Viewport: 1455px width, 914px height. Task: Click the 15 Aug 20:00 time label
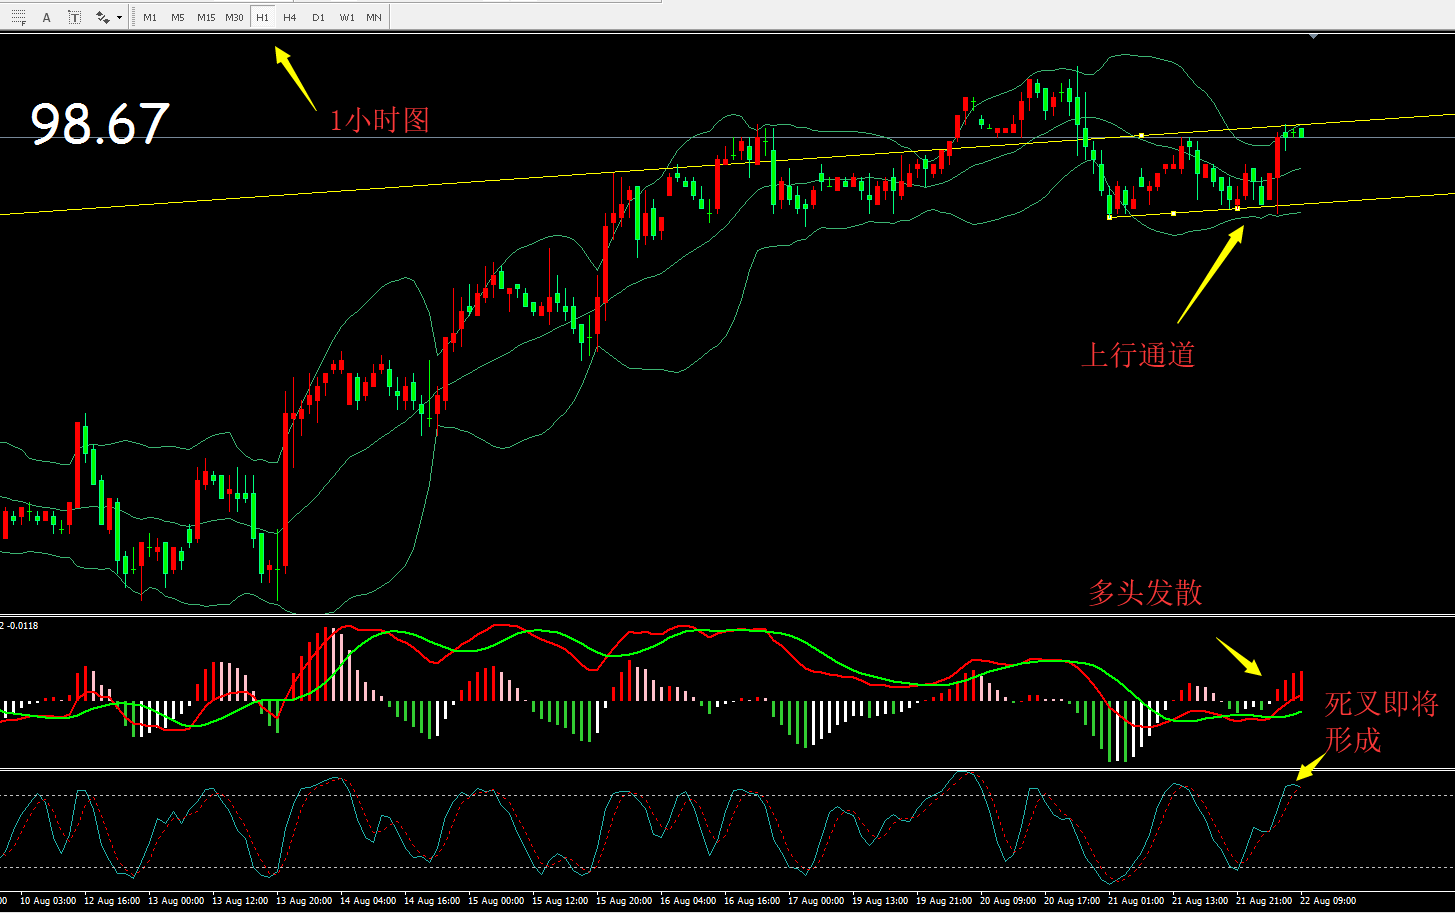624,901
